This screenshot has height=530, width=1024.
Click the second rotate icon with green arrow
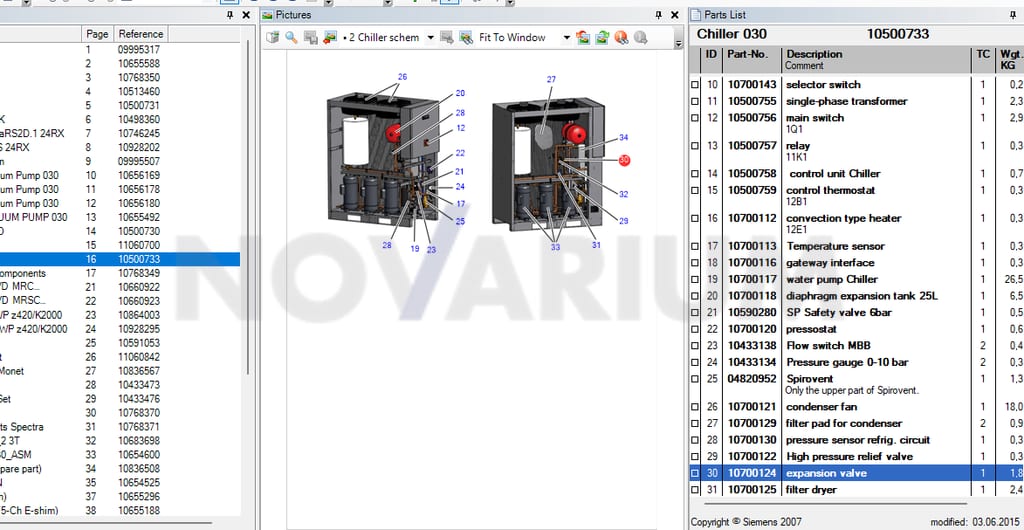pyautogui.click(x=601, y=38)
